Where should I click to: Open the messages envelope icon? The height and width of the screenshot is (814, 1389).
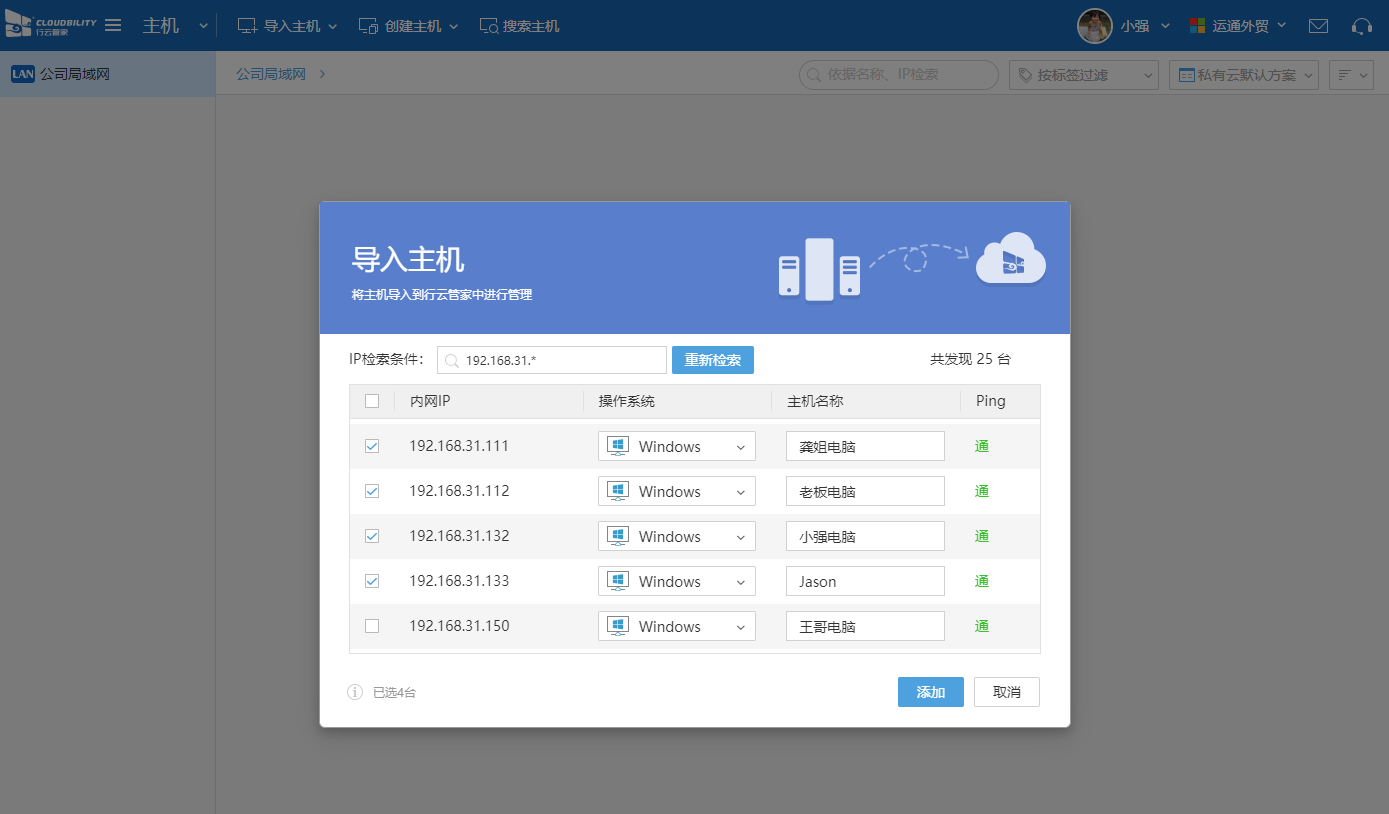click(1318, 26)
